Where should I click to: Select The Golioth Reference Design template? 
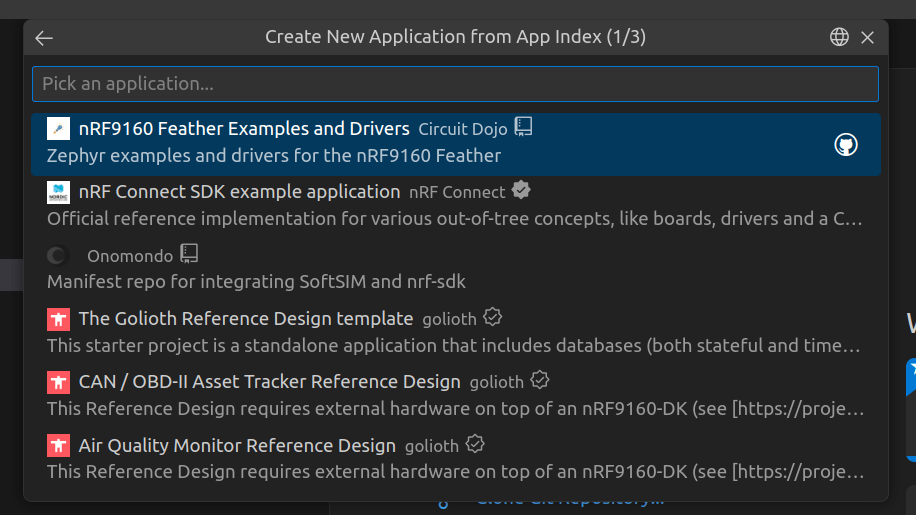click(456, 333)
